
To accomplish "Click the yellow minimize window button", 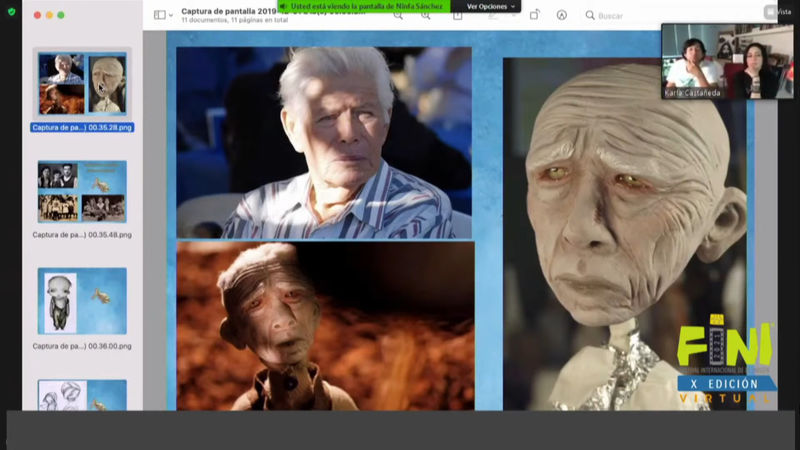I will 49,15.
